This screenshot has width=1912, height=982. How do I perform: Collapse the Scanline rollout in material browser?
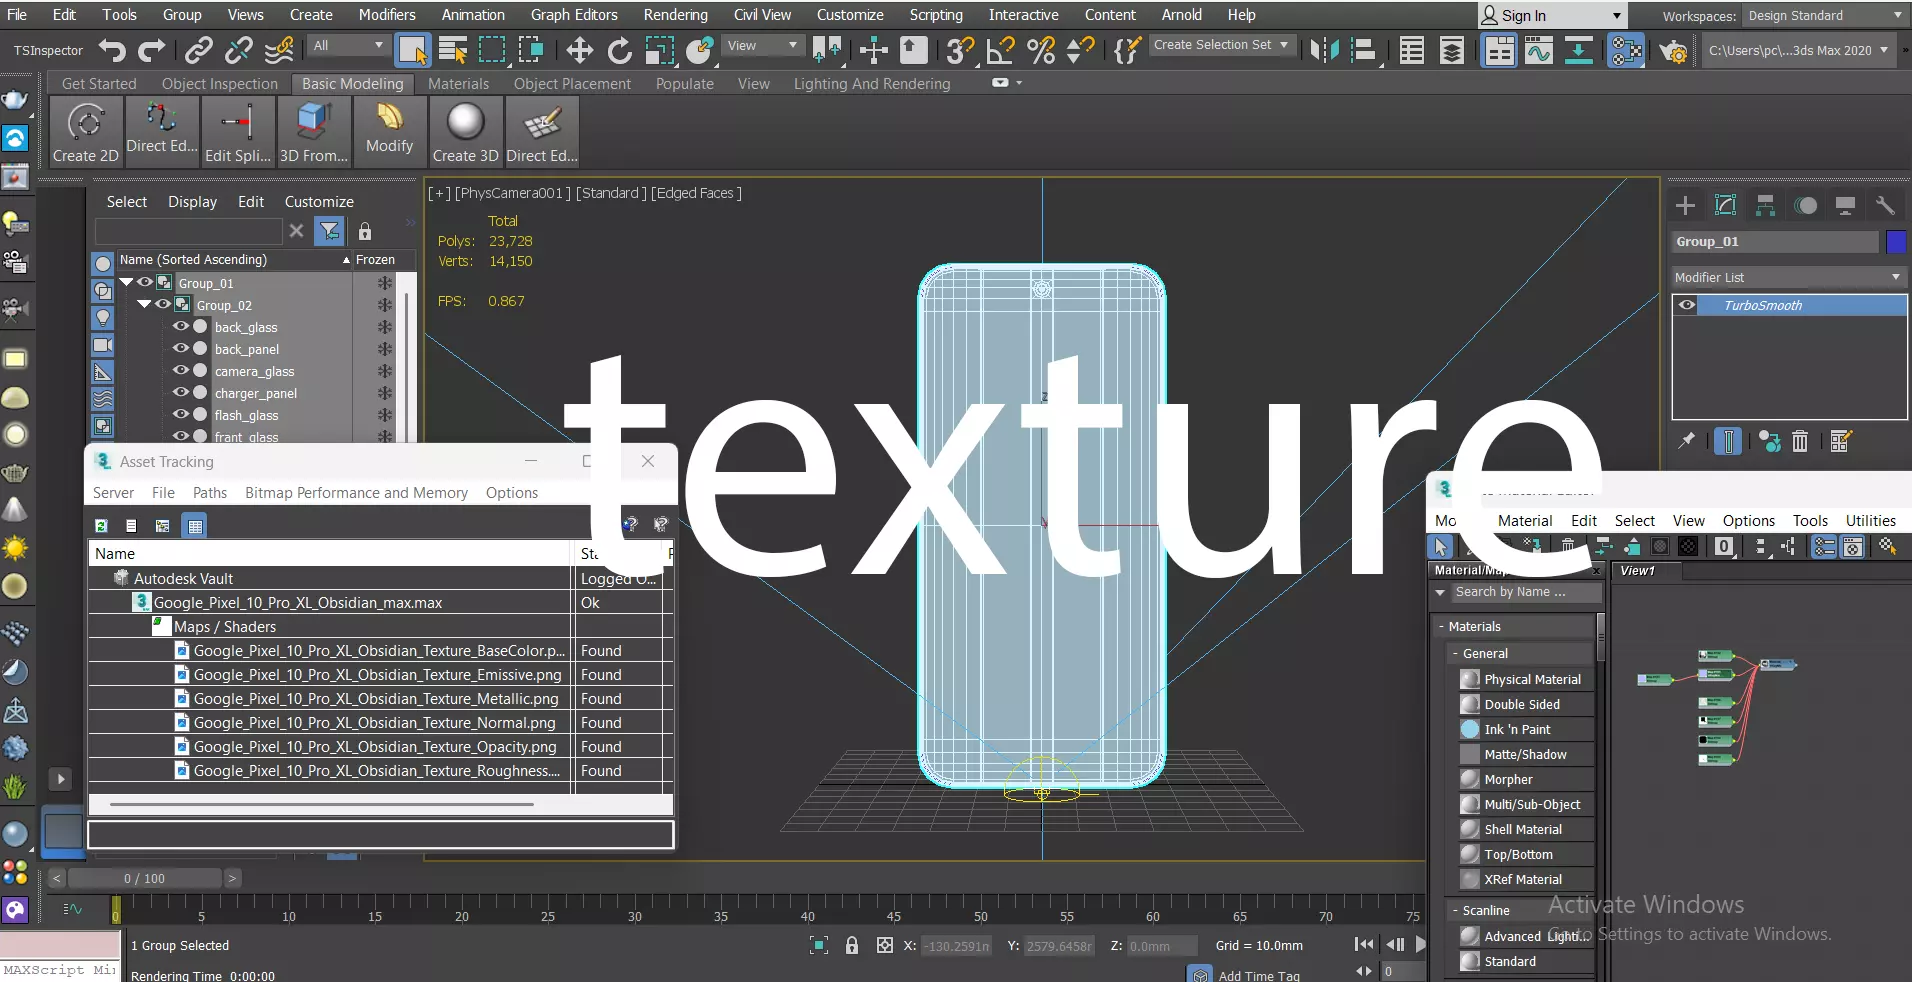click(1455, 911)
